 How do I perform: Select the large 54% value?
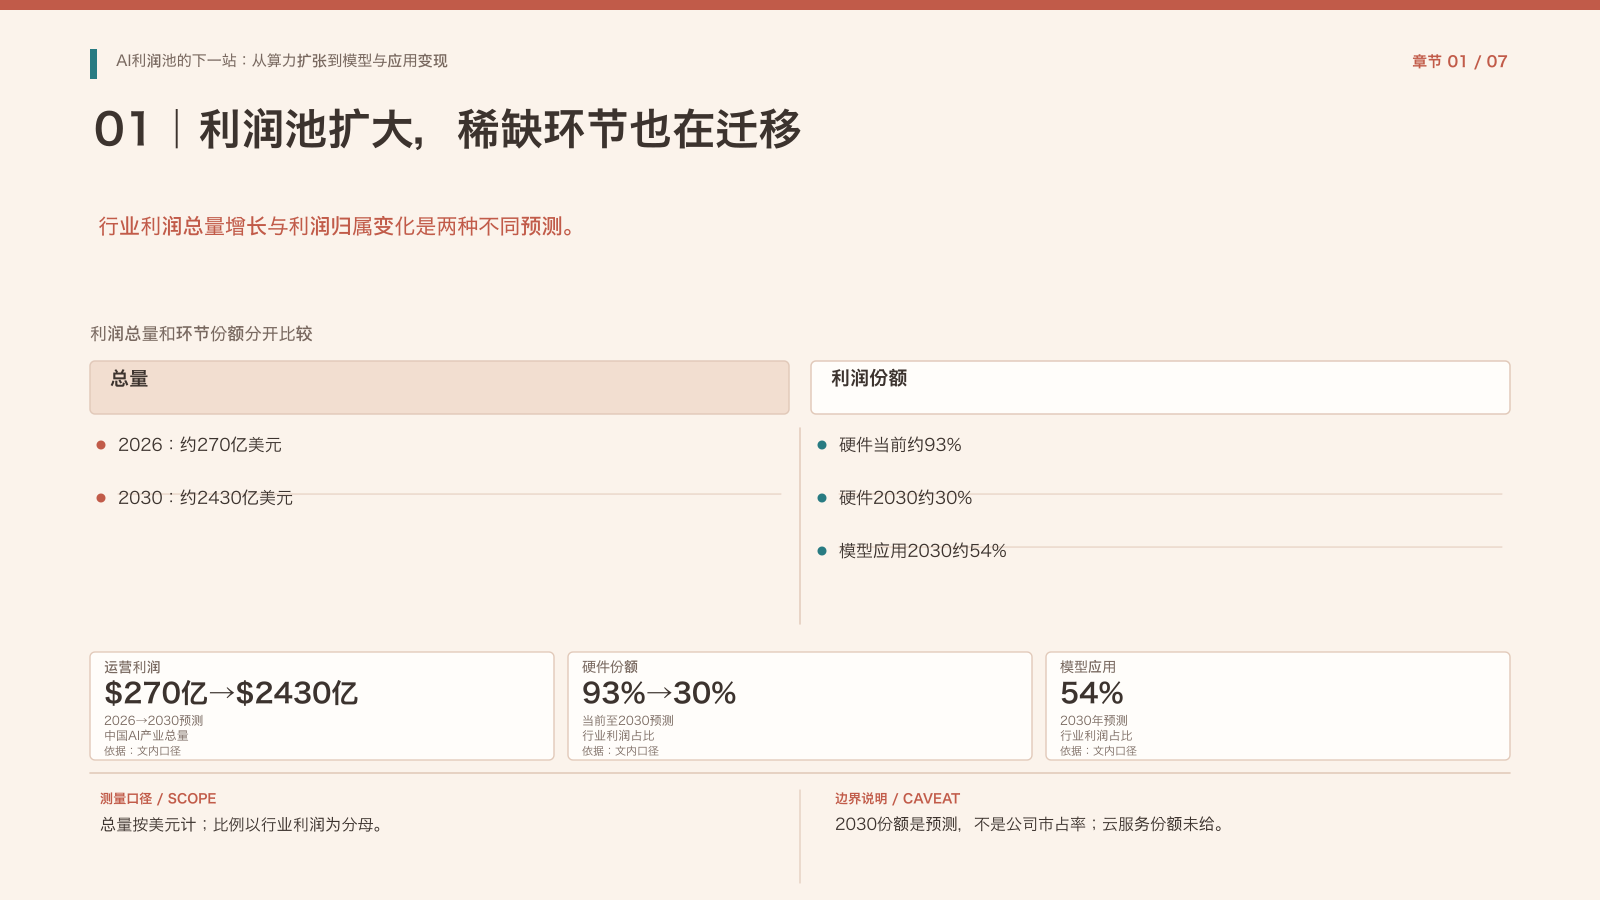[1092, 693]
